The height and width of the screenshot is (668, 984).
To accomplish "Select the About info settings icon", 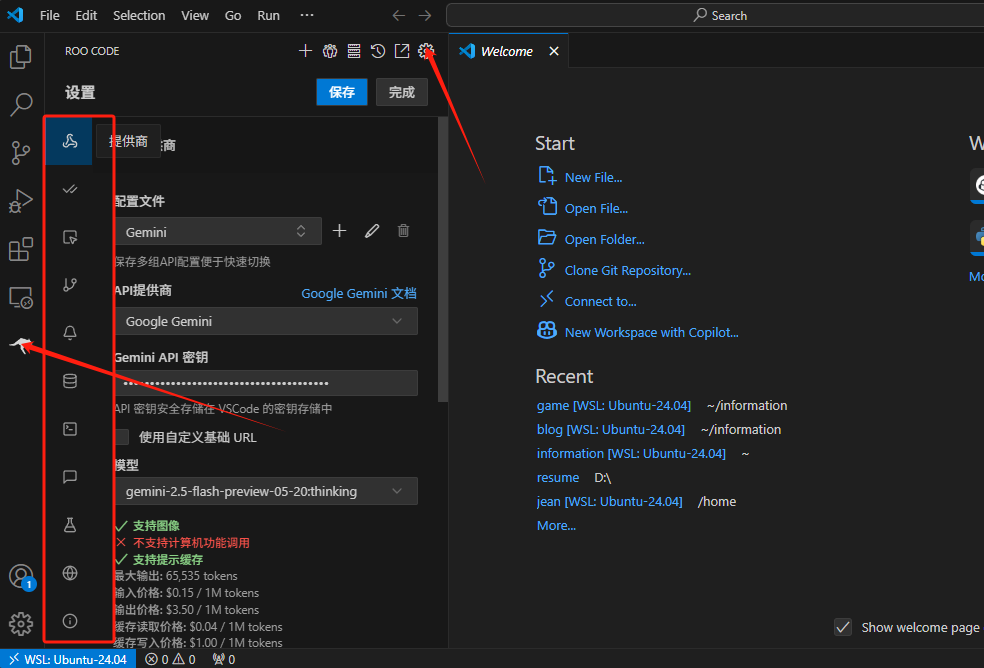I will (x=70, y=621).
